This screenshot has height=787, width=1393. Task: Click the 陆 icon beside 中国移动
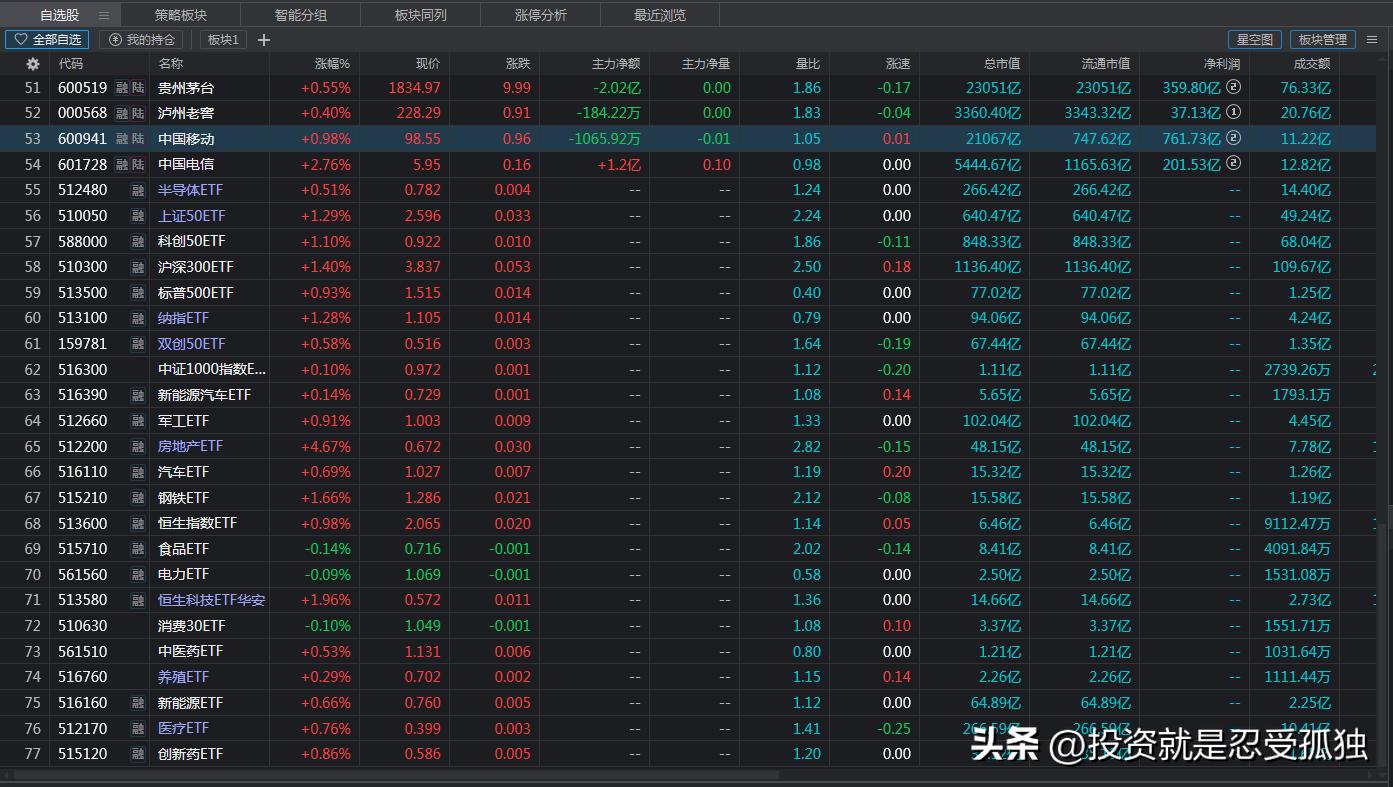pos(137,138)
